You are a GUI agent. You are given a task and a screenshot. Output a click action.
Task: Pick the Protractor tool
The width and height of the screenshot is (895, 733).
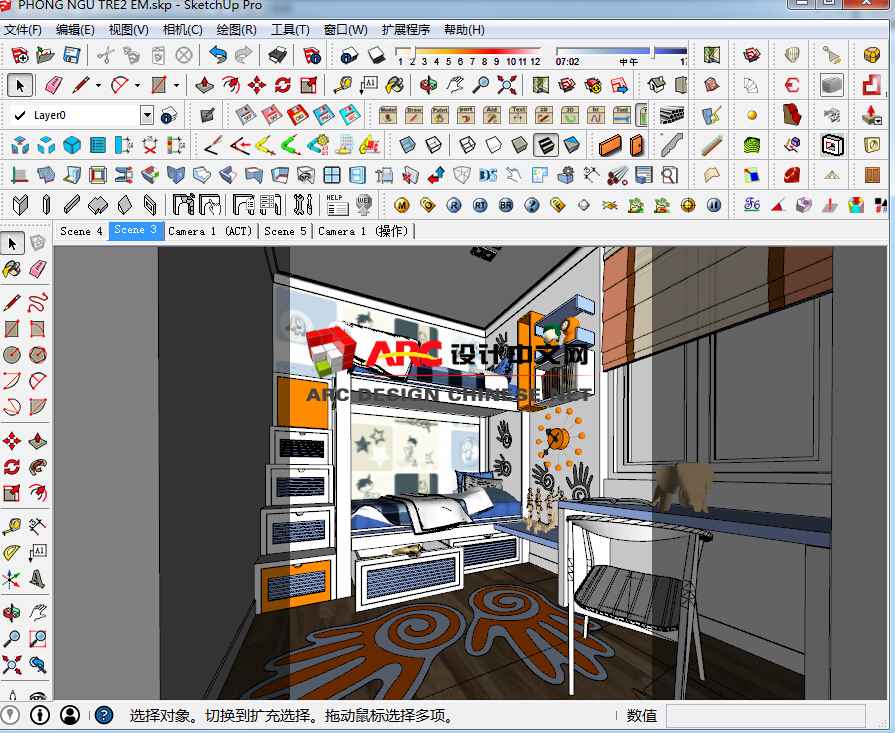coord(12,552)
